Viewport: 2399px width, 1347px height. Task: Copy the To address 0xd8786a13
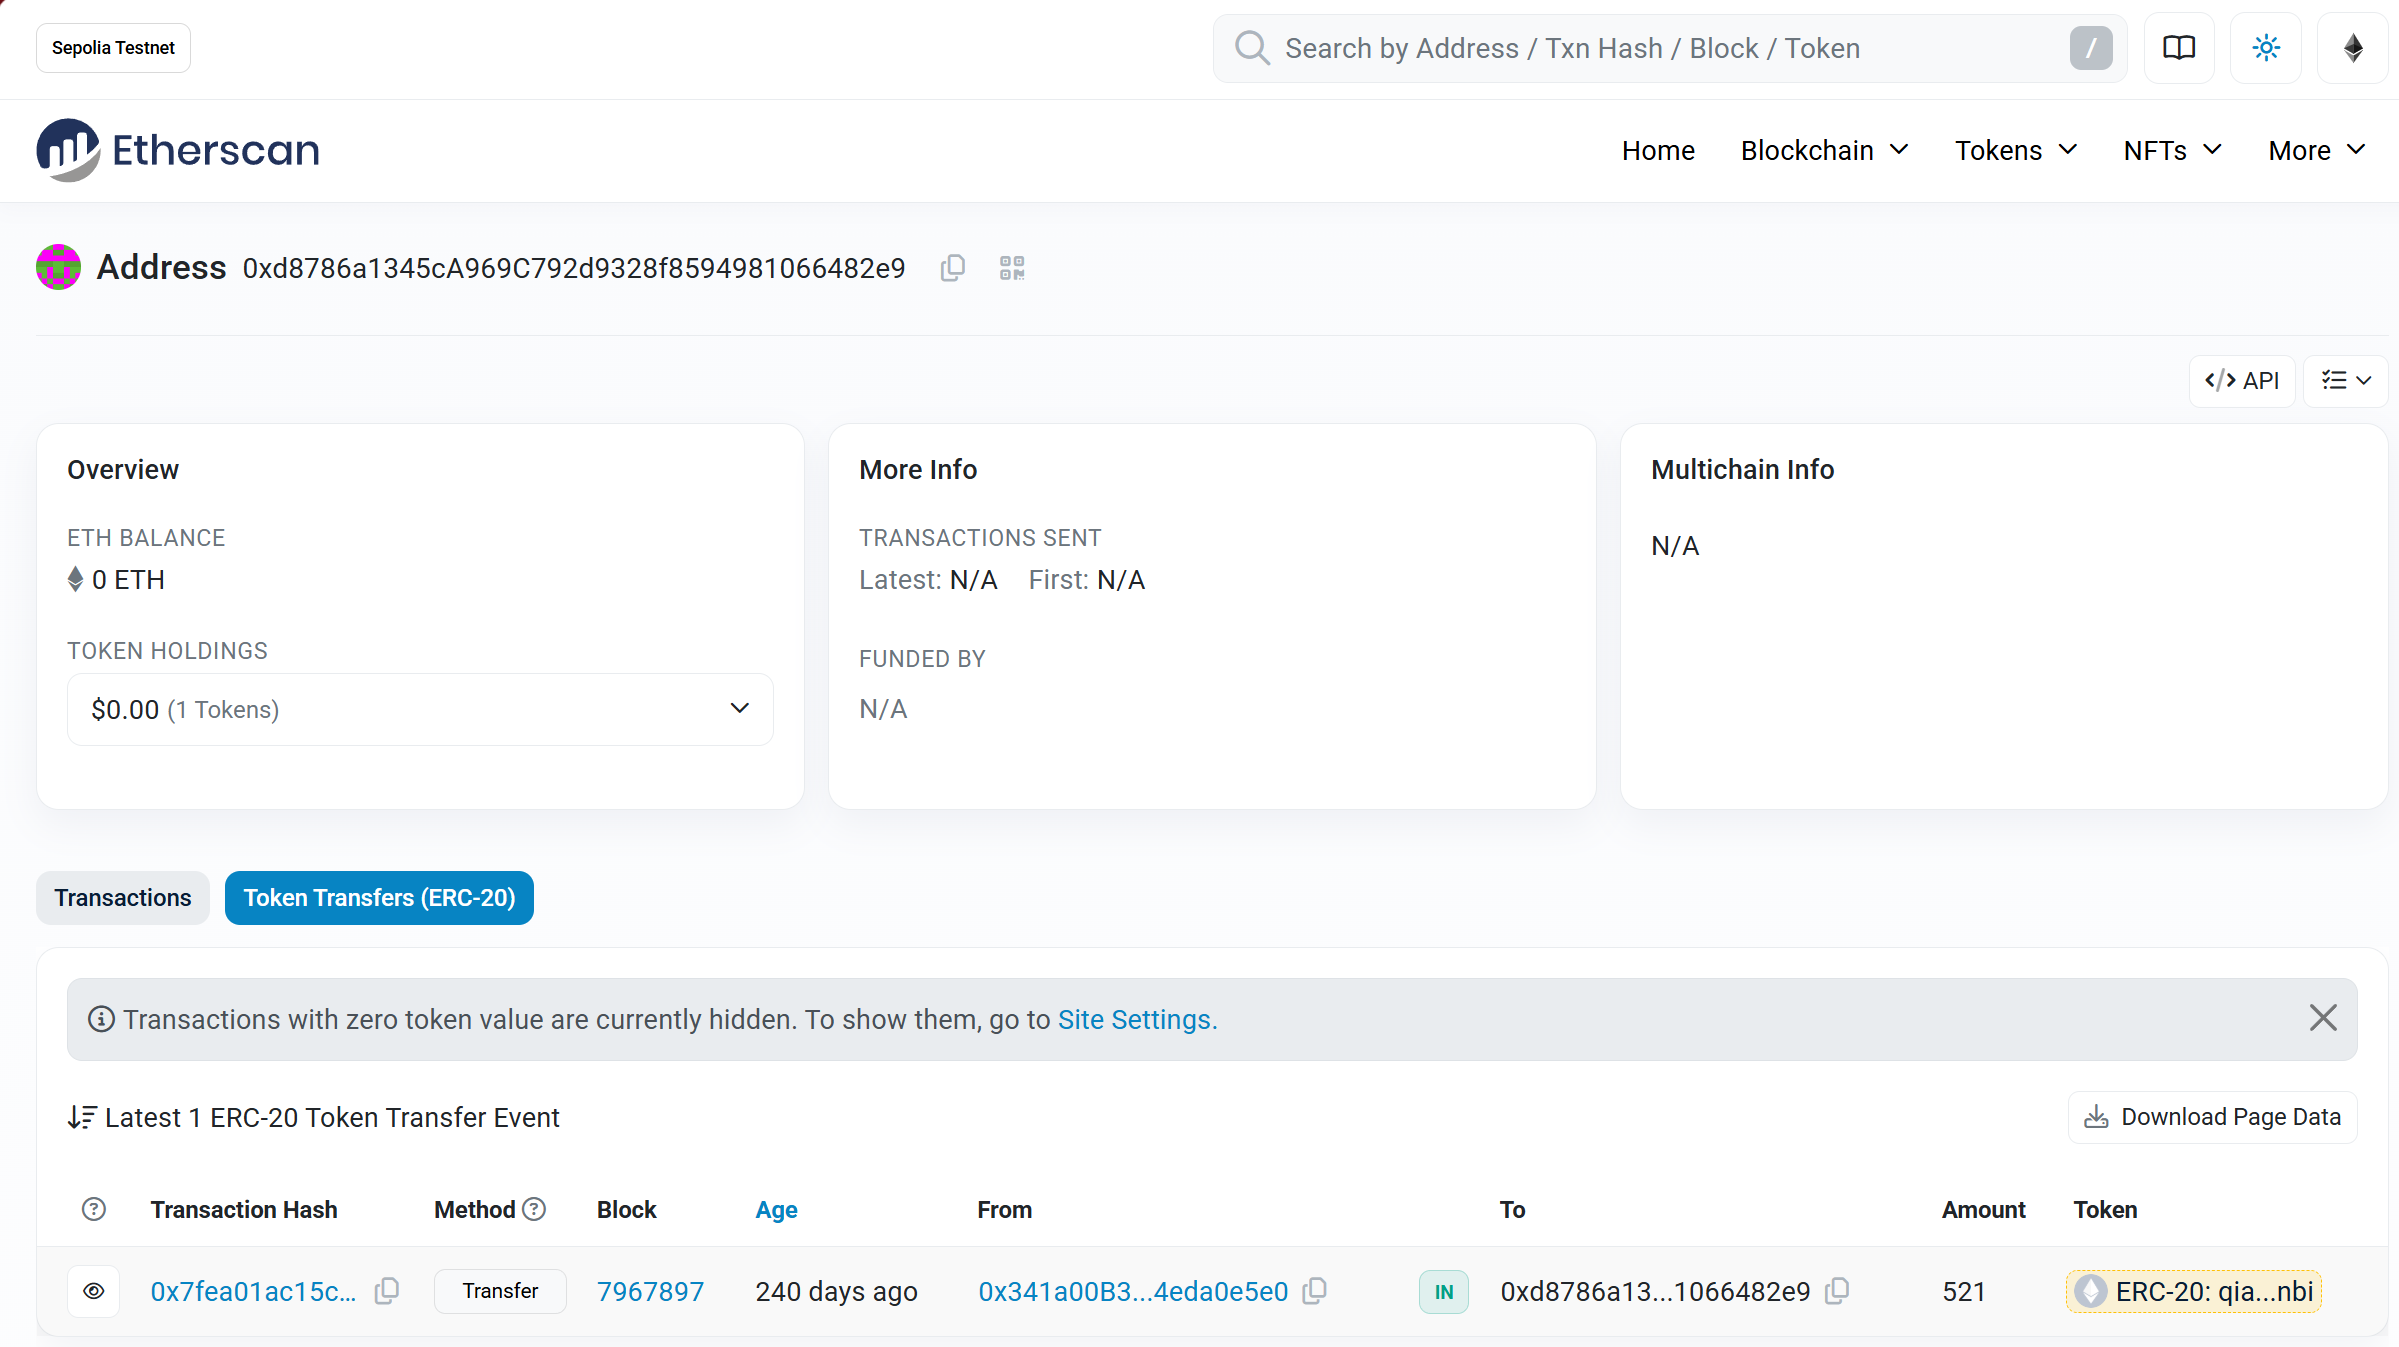pyautogui.click(x=1837, y=1291)
